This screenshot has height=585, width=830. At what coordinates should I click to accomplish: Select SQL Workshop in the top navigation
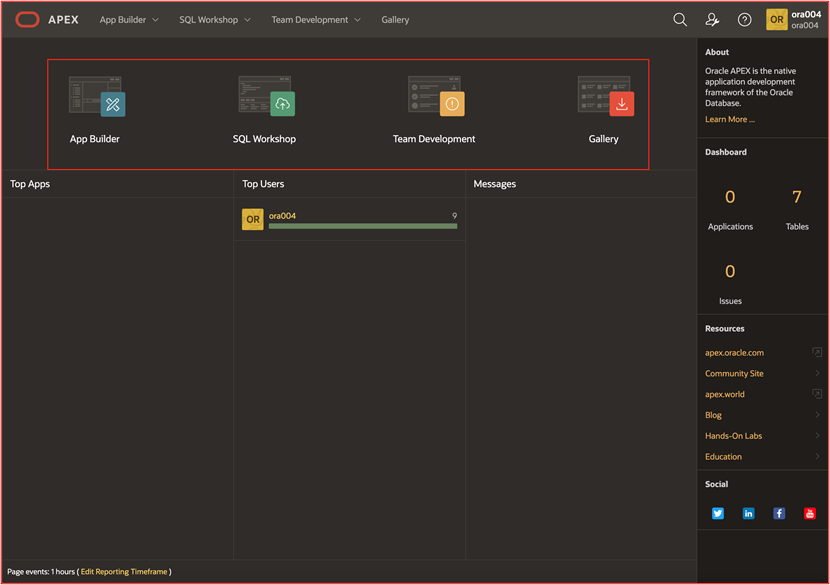click(209, 20)
